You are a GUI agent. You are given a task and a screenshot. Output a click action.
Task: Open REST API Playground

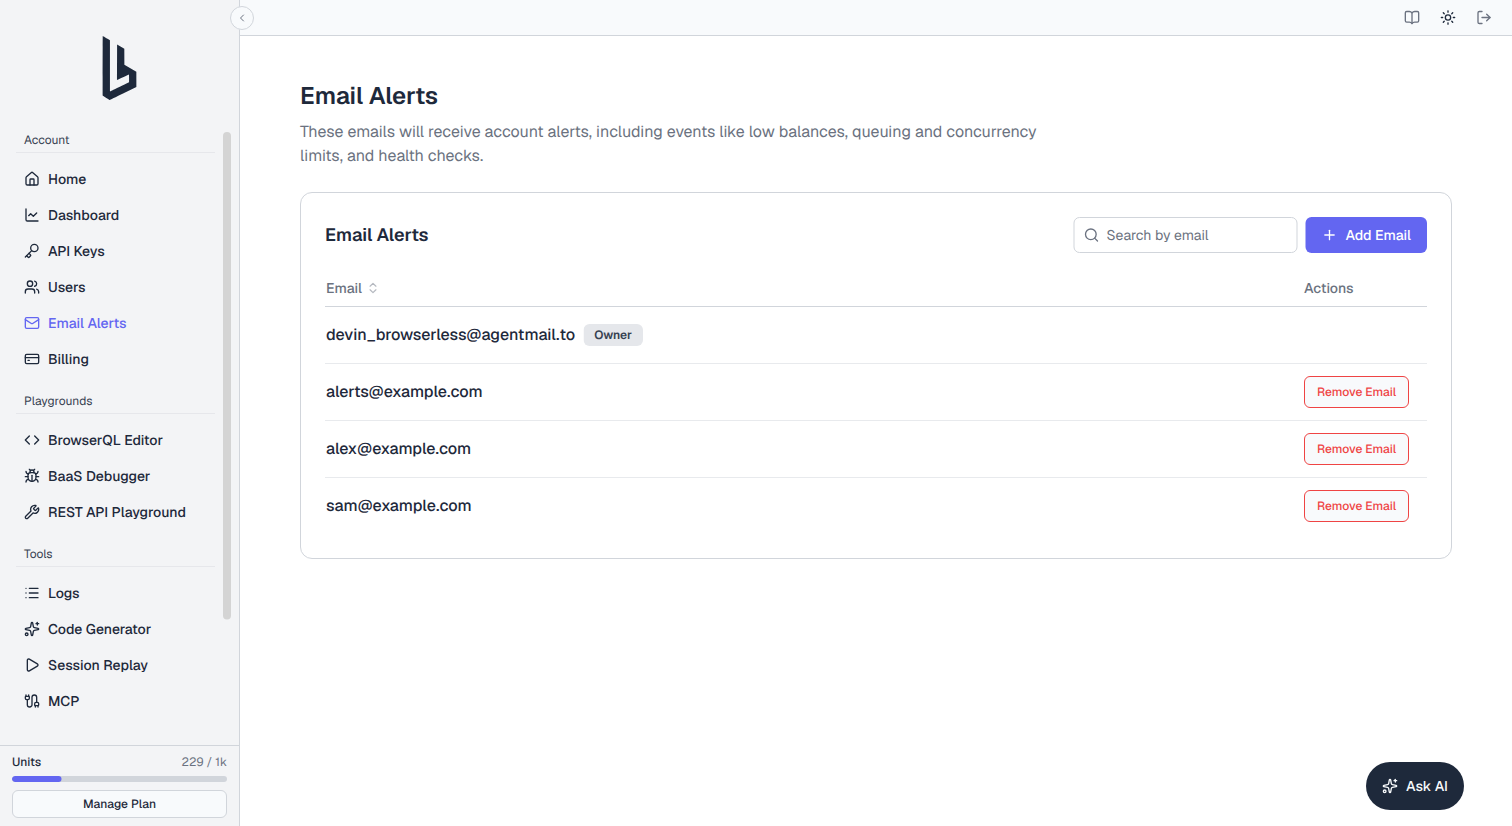coord(119,512)
